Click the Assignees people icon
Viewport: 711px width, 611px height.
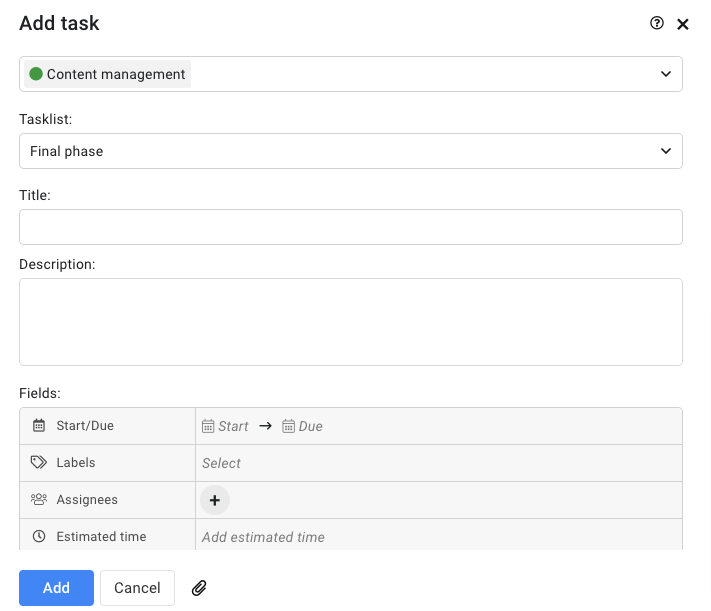point(39,499)
